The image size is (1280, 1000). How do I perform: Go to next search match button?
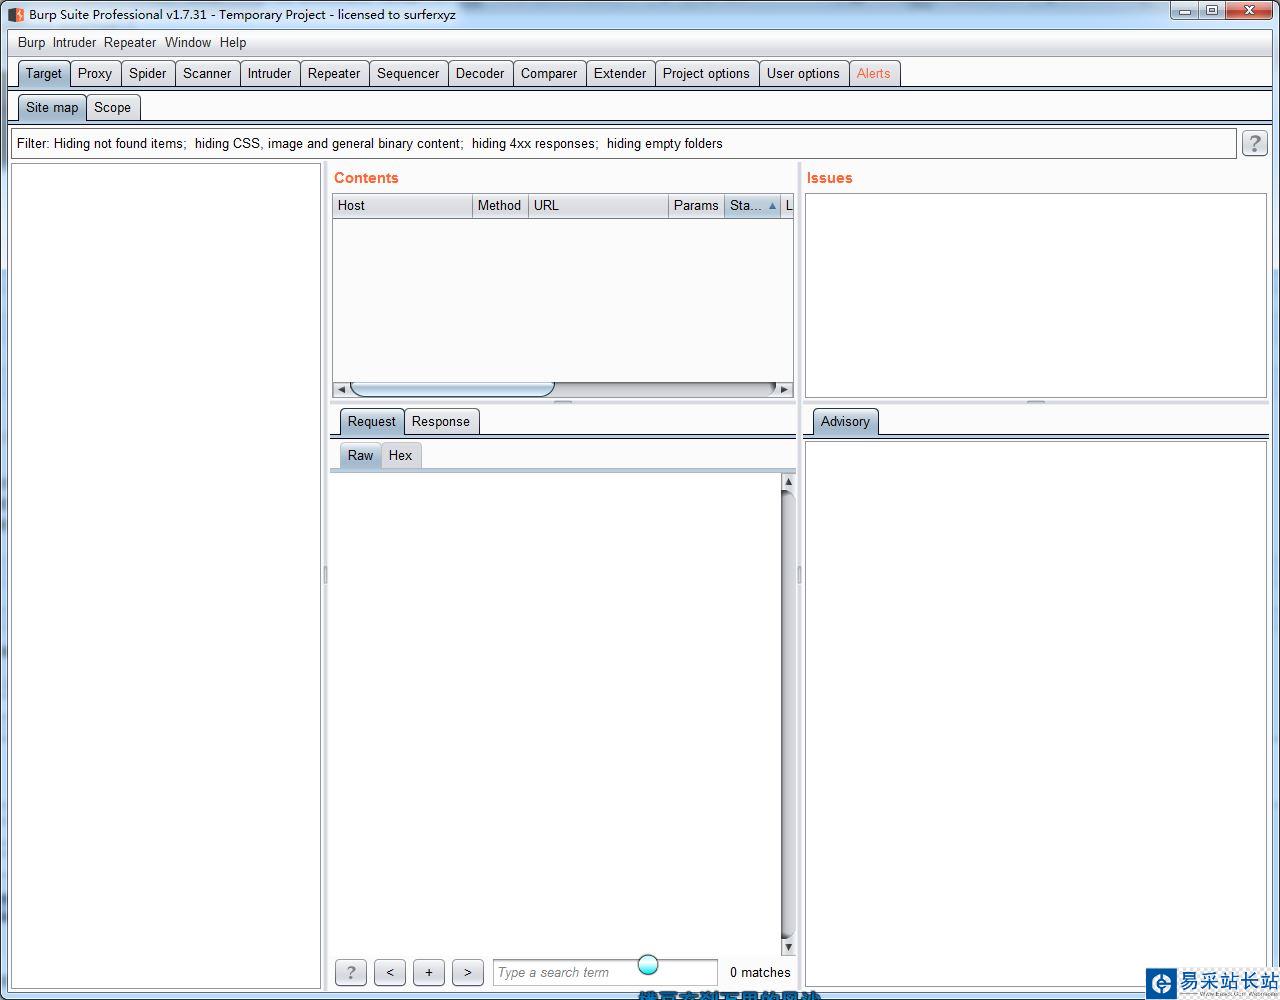468,972
